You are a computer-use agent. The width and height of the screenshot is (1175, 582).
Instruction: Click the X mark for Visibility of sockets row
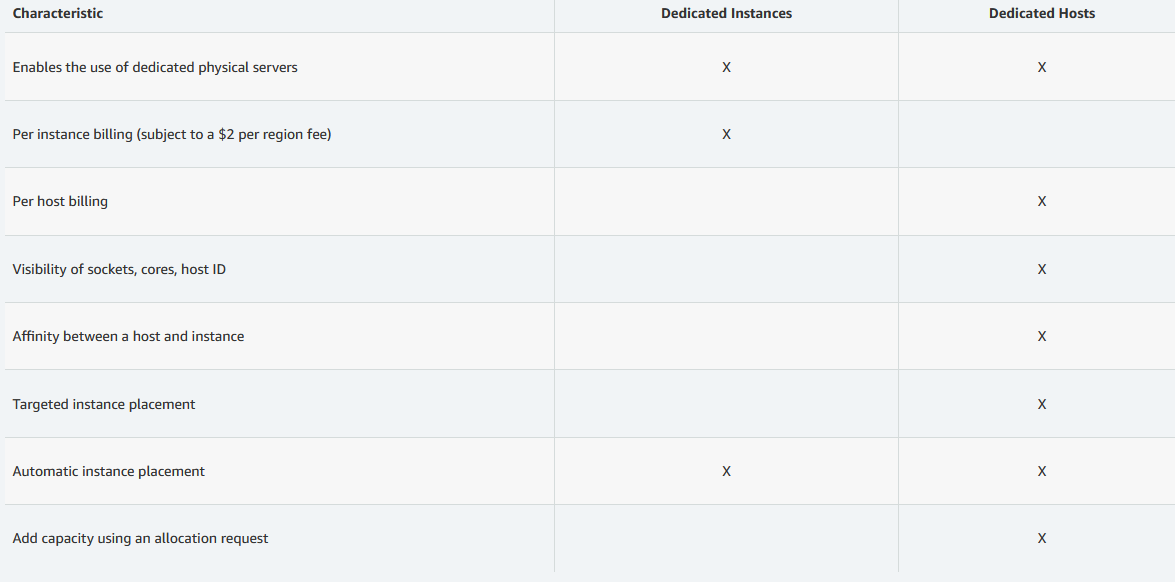[x=1042, y=269]
